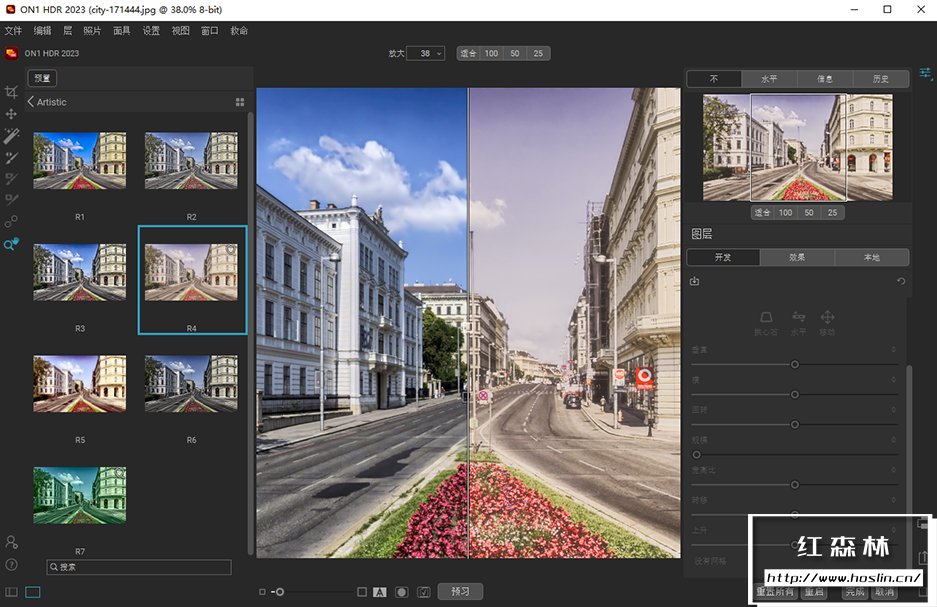Click the 预习 preview button
Image resolution: width=937 pixels, height=607 pixels.
460,591
